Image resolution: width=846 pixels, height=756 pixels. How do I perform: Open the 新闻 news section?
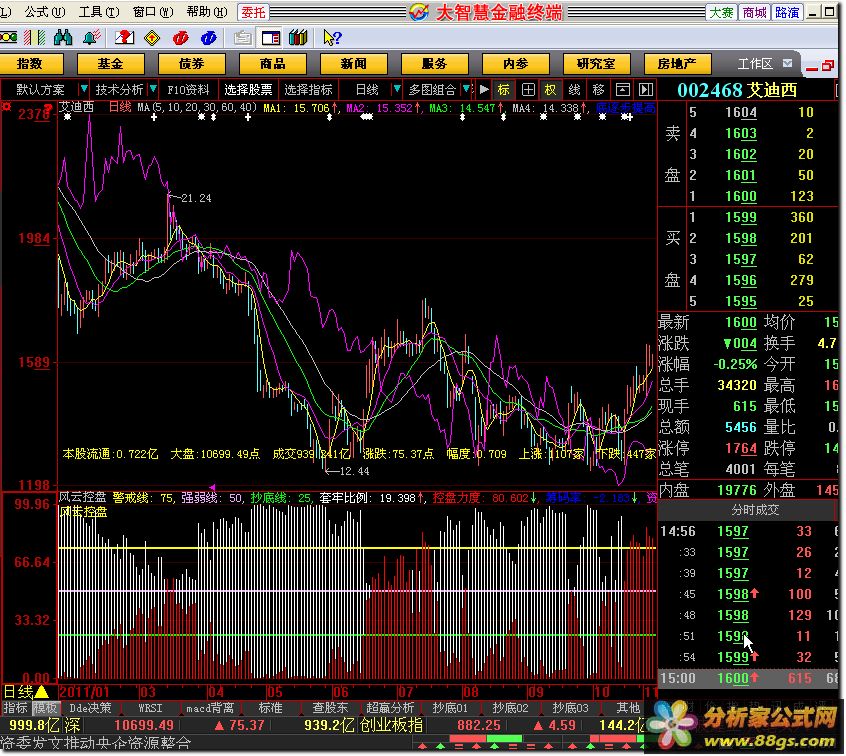(353, 64)
